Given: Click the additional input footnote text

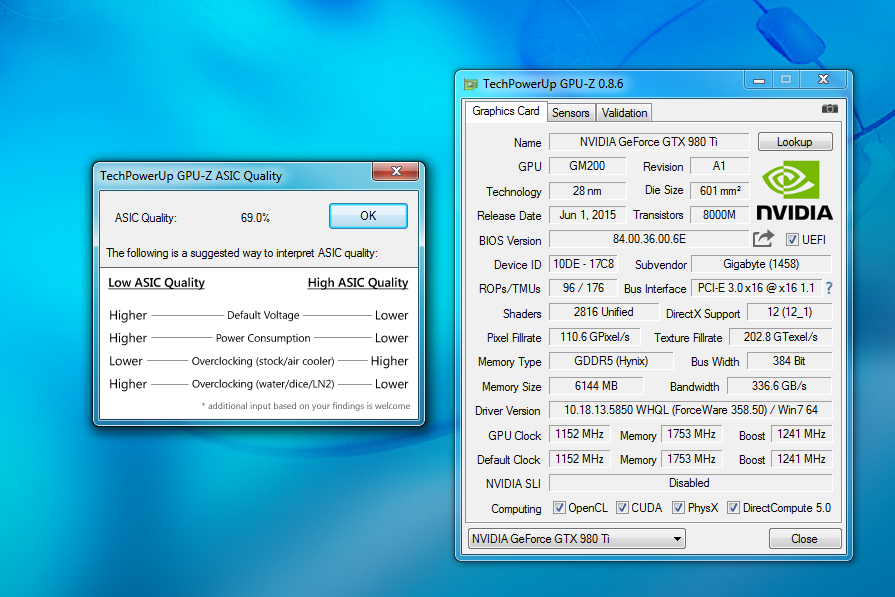Looking at the screenshot, I should [306, 406].
